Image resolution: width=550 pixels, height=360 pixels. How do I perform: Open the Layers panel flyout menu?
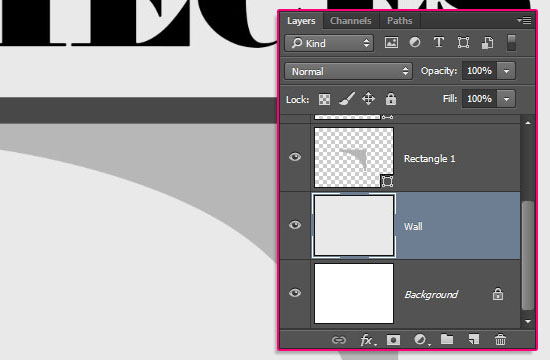pyautogui.click(x=524, y=21)
